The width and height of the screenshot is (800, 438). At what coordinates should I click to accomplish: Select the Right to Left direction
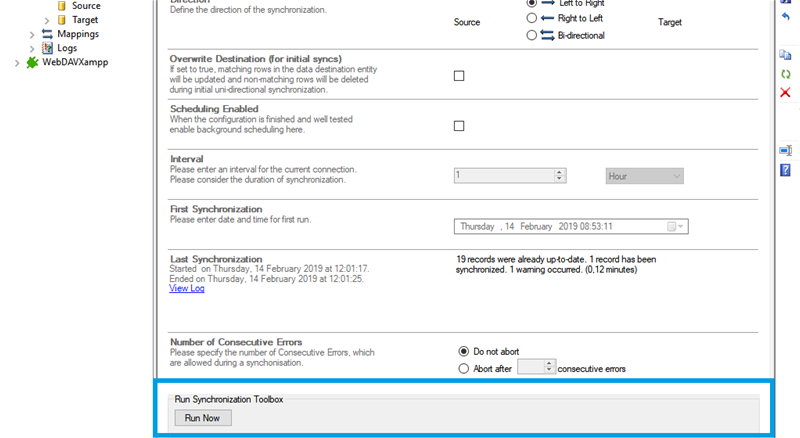(531, 19)
